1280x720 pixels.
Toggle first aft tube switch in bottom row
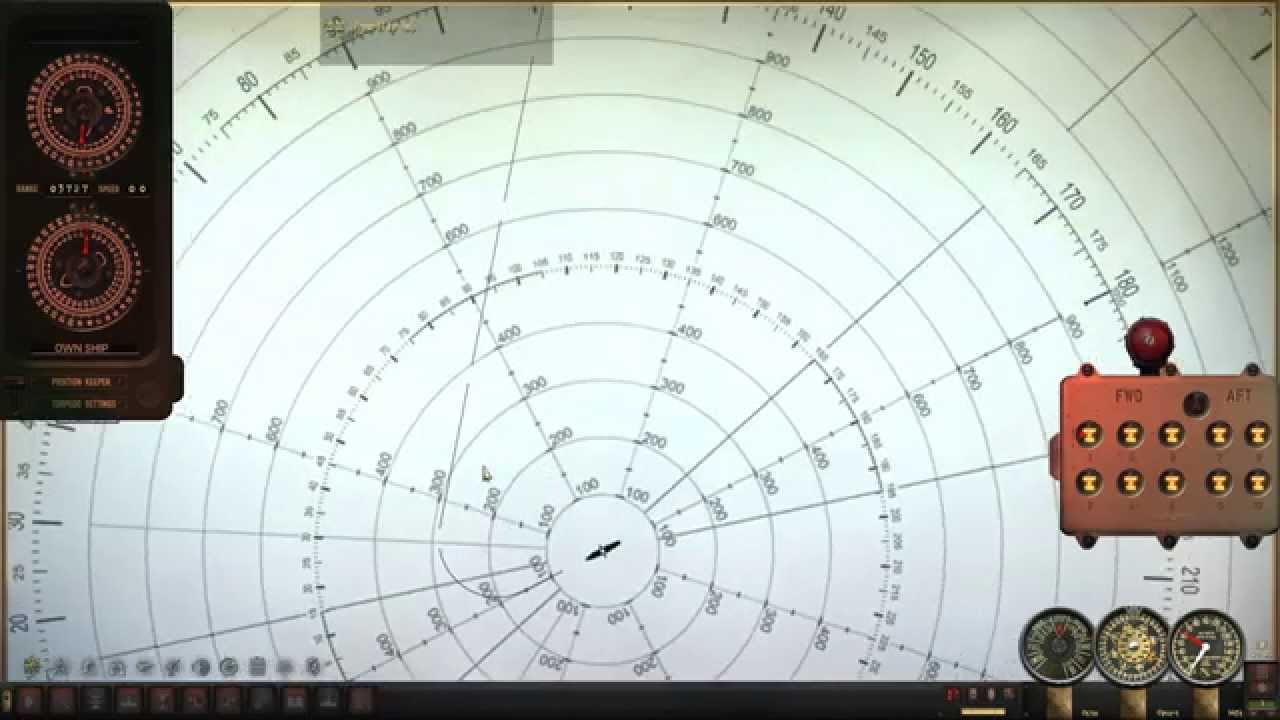click(x=1217, y=482)
